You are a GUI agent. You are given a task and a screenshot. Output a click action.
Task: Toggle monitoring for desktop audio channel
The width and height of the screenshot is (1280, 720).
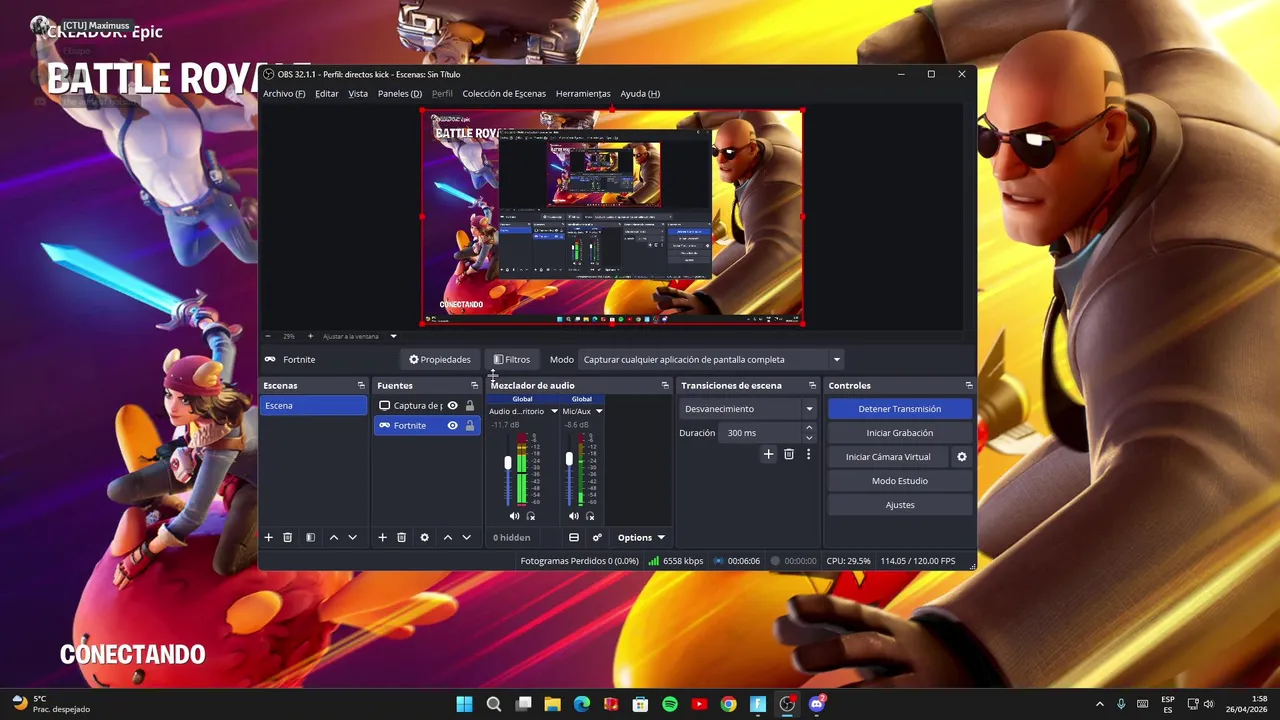531,516
